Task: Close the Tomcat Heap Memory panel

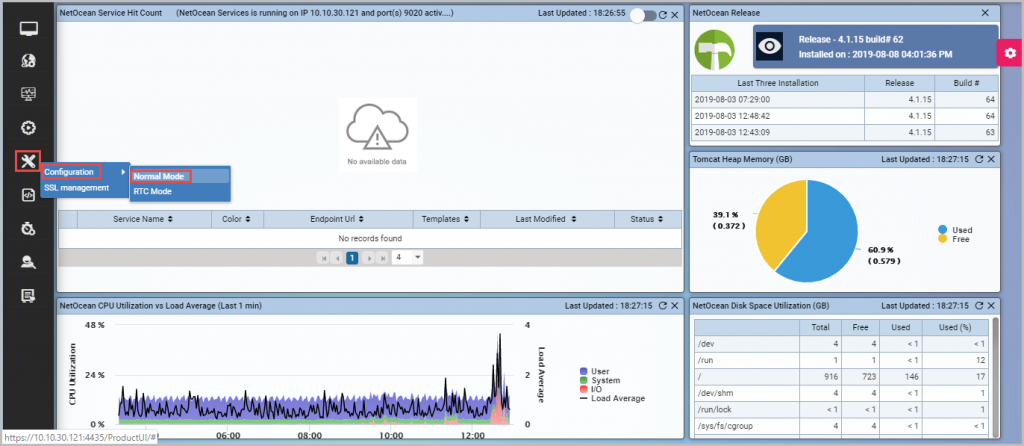Action: [x=991, y=159]
